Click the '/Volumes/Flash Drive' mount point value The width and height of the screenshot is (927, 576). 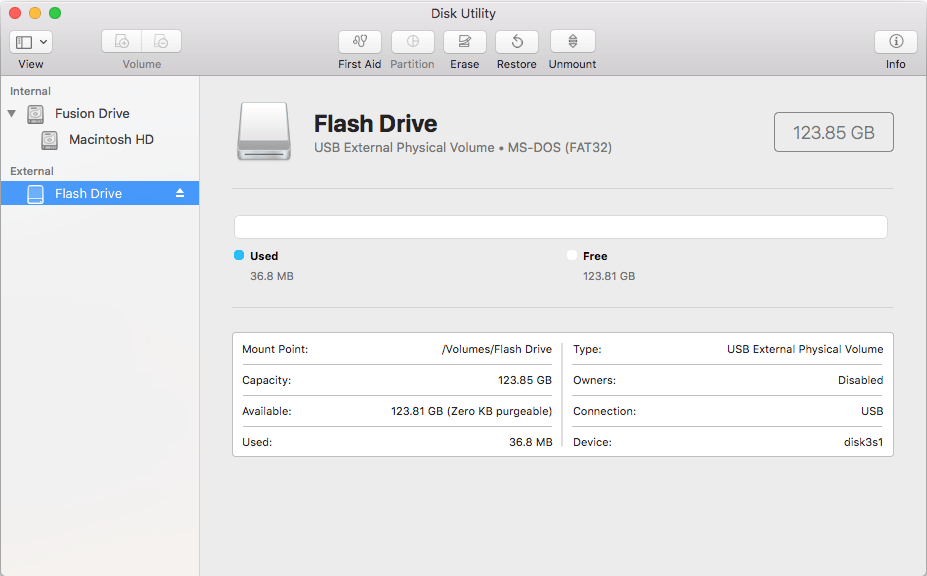[497, 350]
